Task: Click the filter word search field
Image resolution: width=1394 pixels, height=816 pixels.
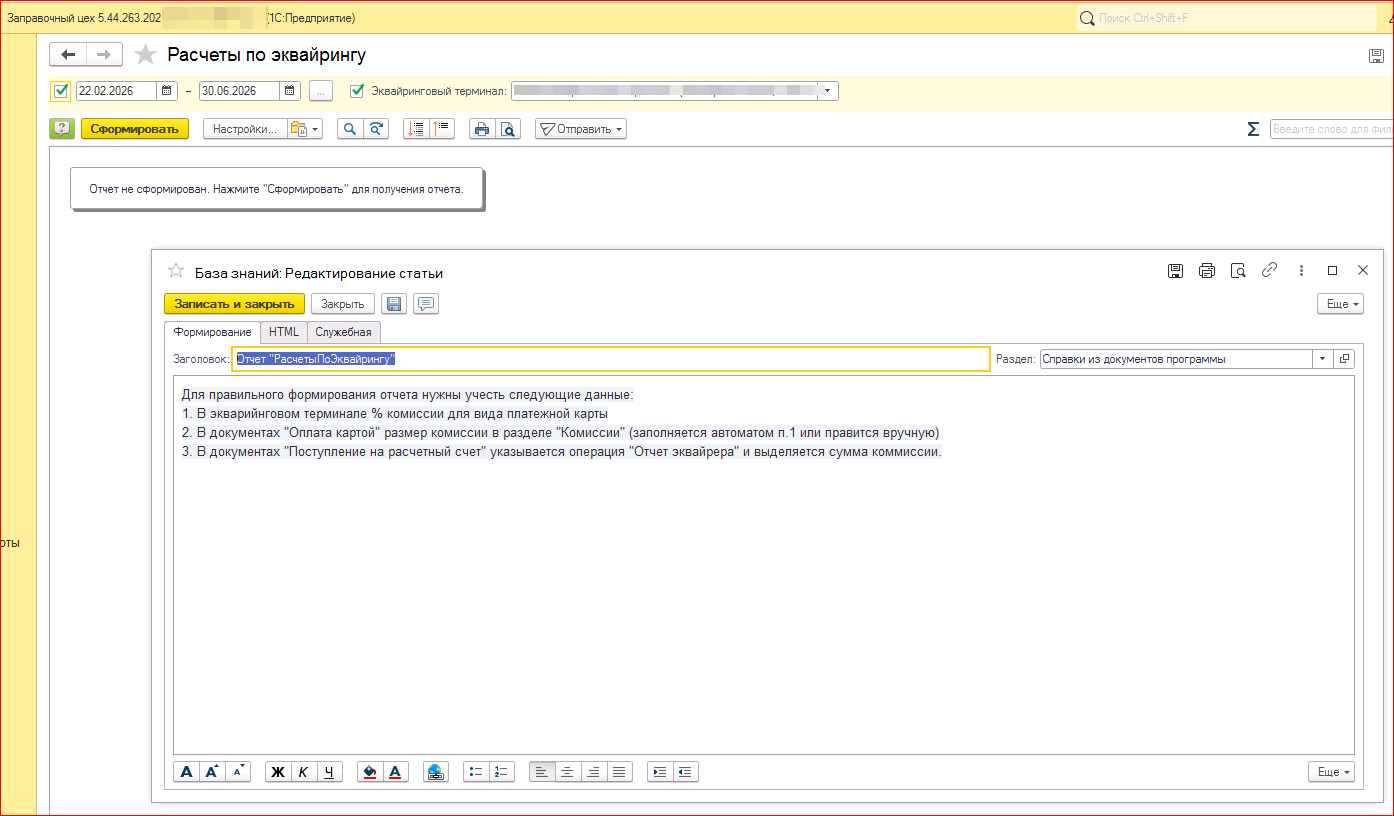Action: coord(1331,129)
